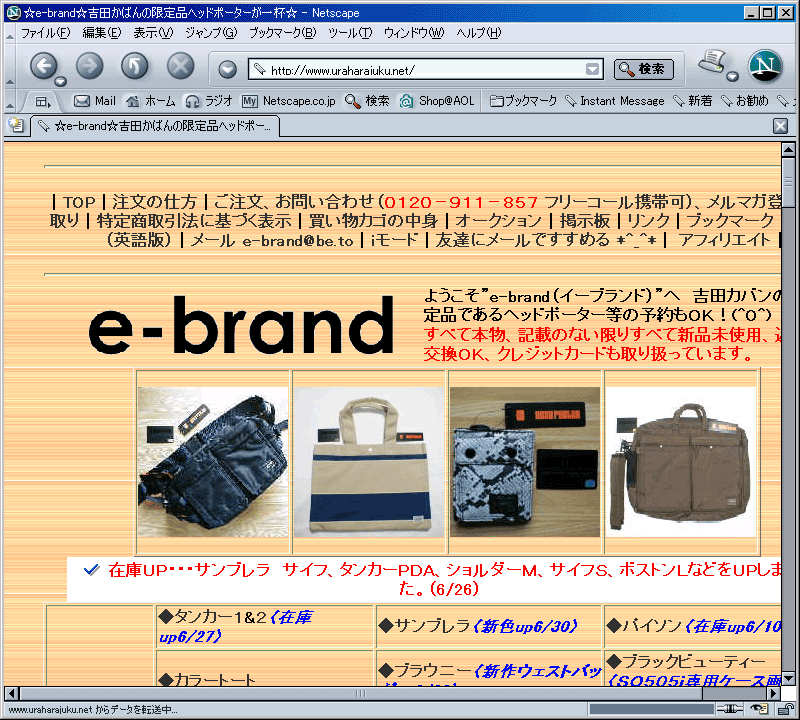Click the 新着 bookmark on toolbar
The height and width of the screenshot is (720, 800).
click(693, 101)
